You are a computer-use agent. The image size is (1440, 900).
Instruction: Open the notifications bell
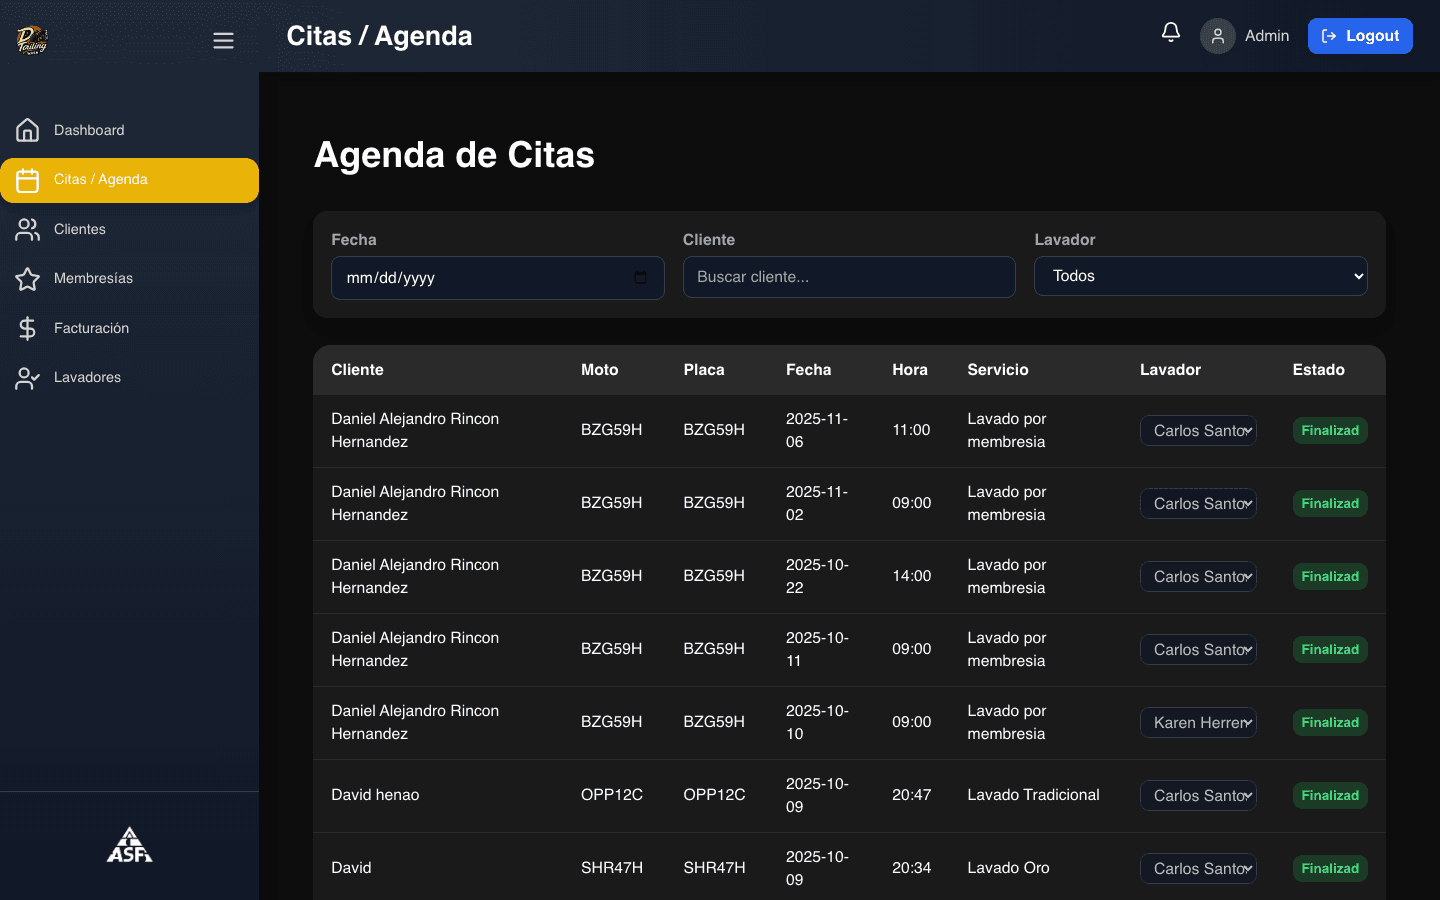pyautogui.click(x=1171, y=33)
